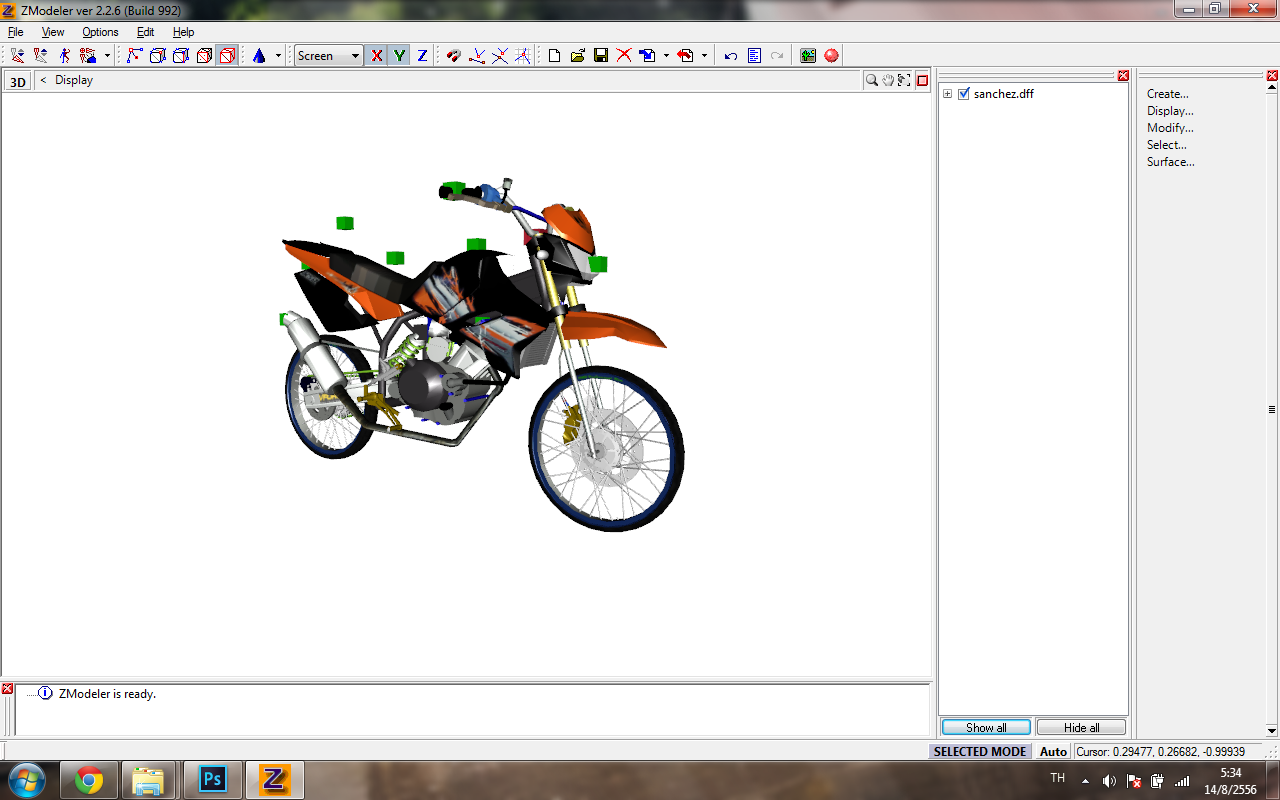Toggle SELECTED MODE in the status bar
This screenshot has width=1280, height=800.
pos(980,752)
